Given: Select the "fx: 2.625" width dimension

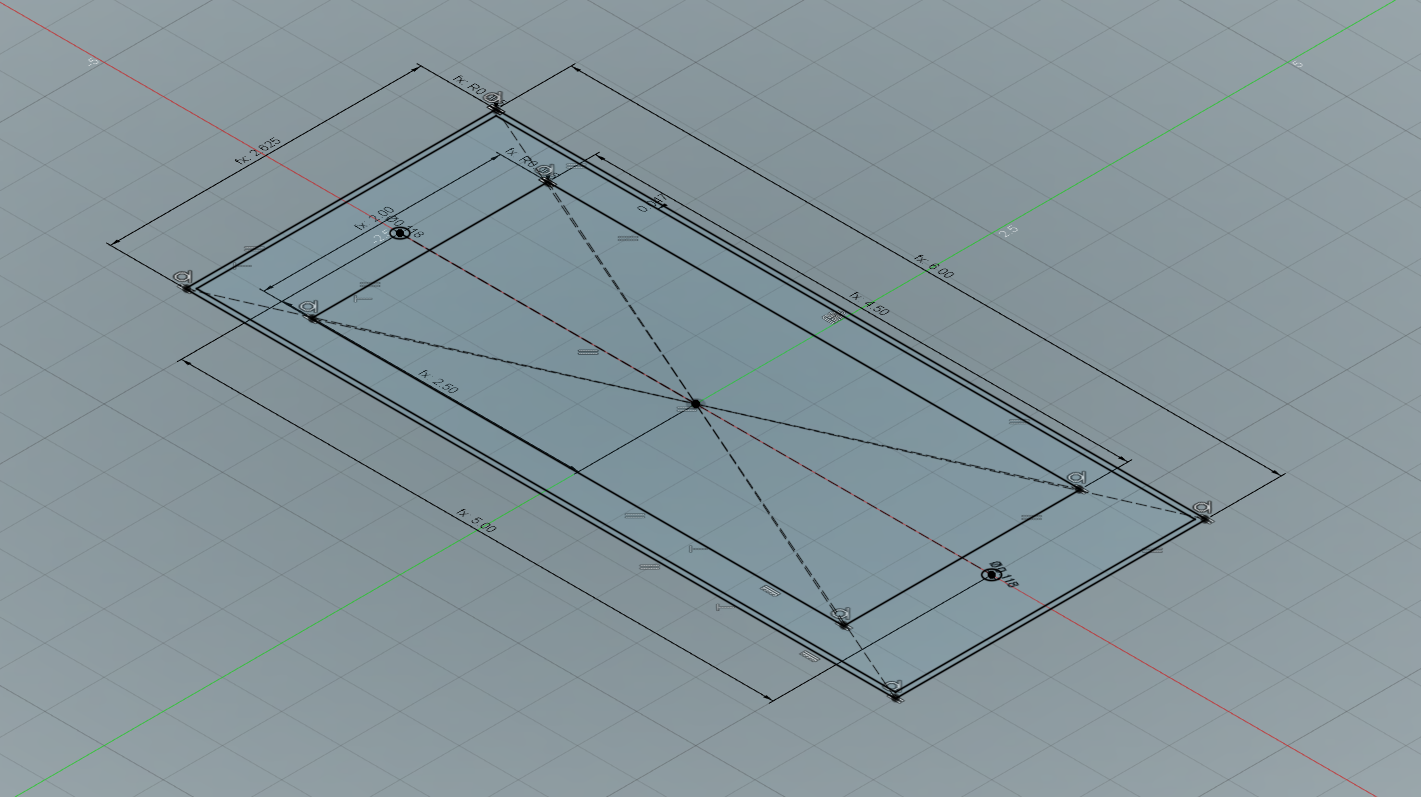Looking at the screenshot, I should (257, 152).
